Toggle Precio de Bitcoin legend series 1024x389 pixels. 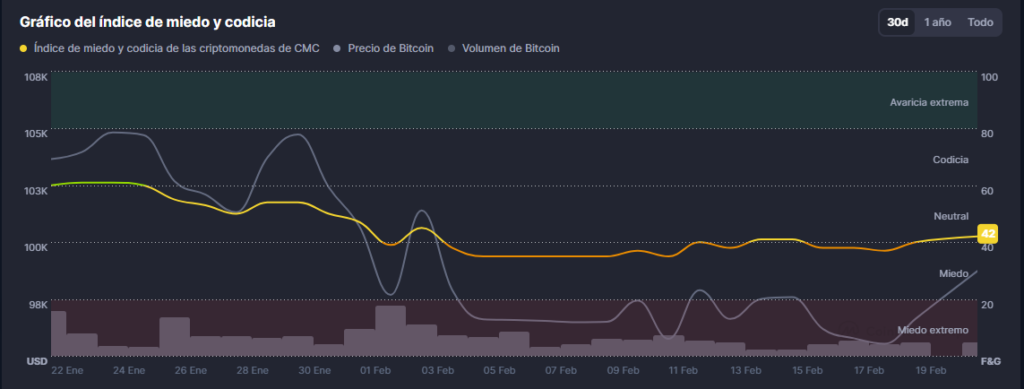(383, 48)
